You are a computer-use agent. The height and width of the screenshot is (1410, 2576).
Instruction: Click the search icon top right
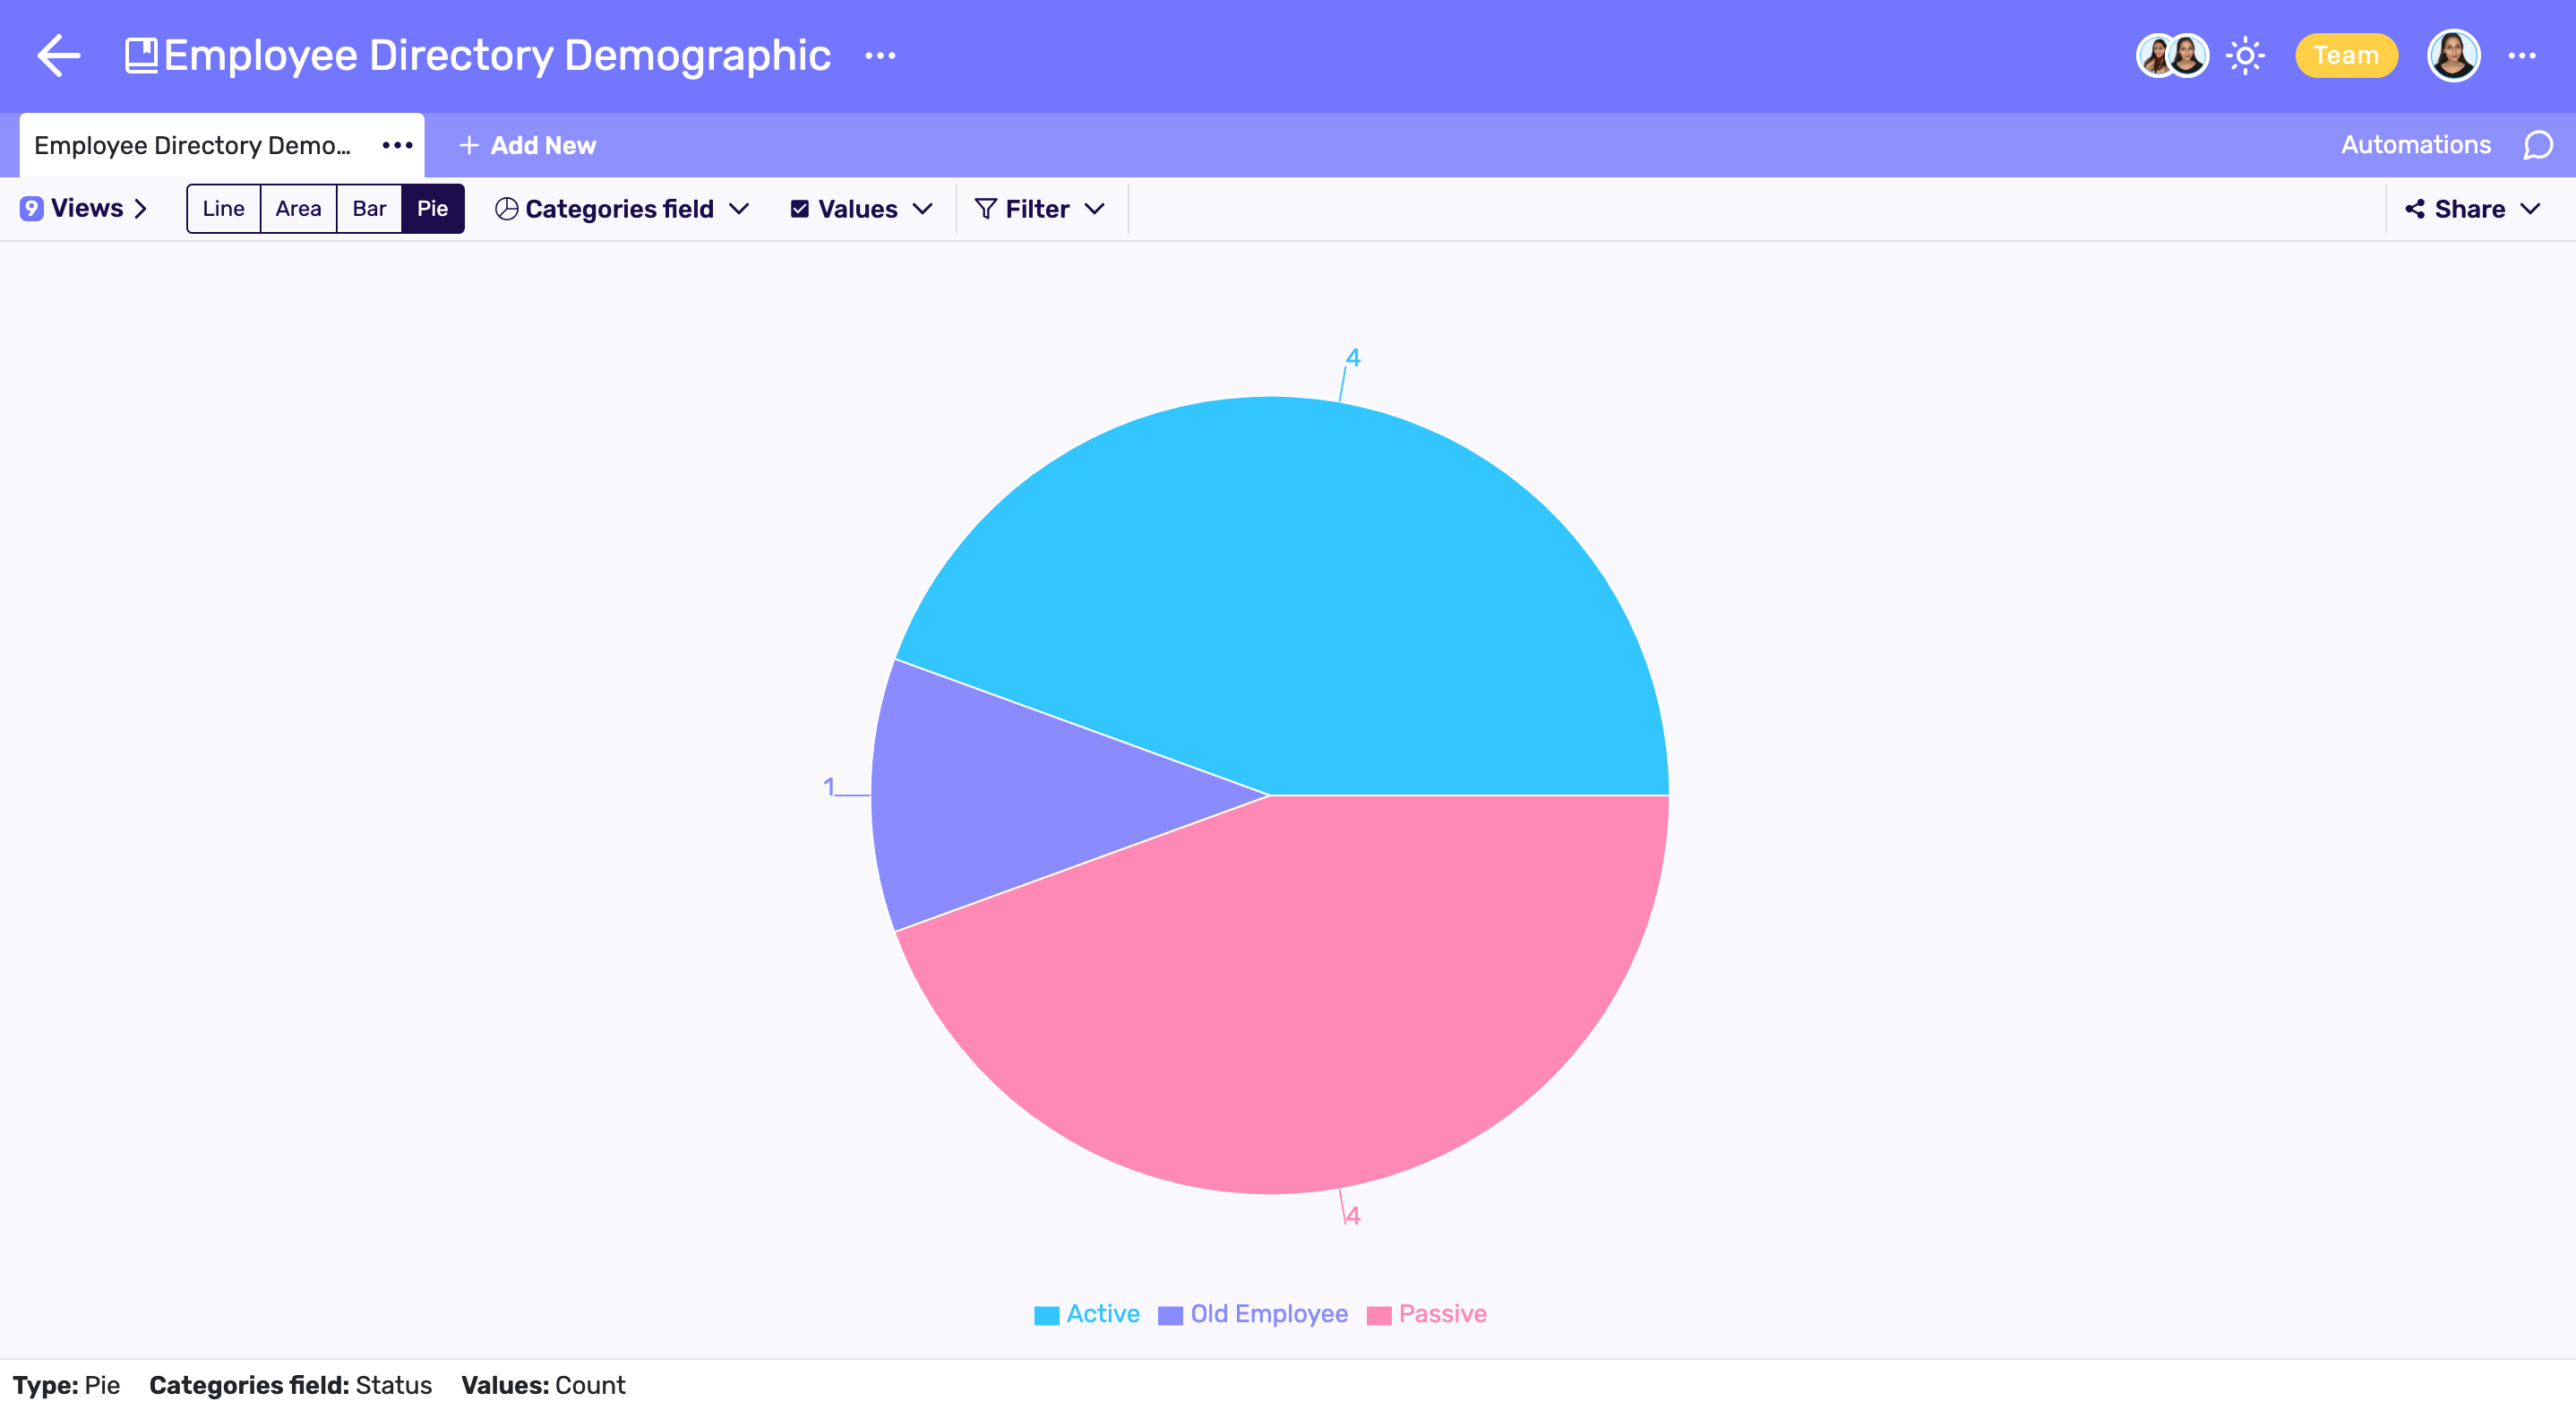(x=2537, y=146)
